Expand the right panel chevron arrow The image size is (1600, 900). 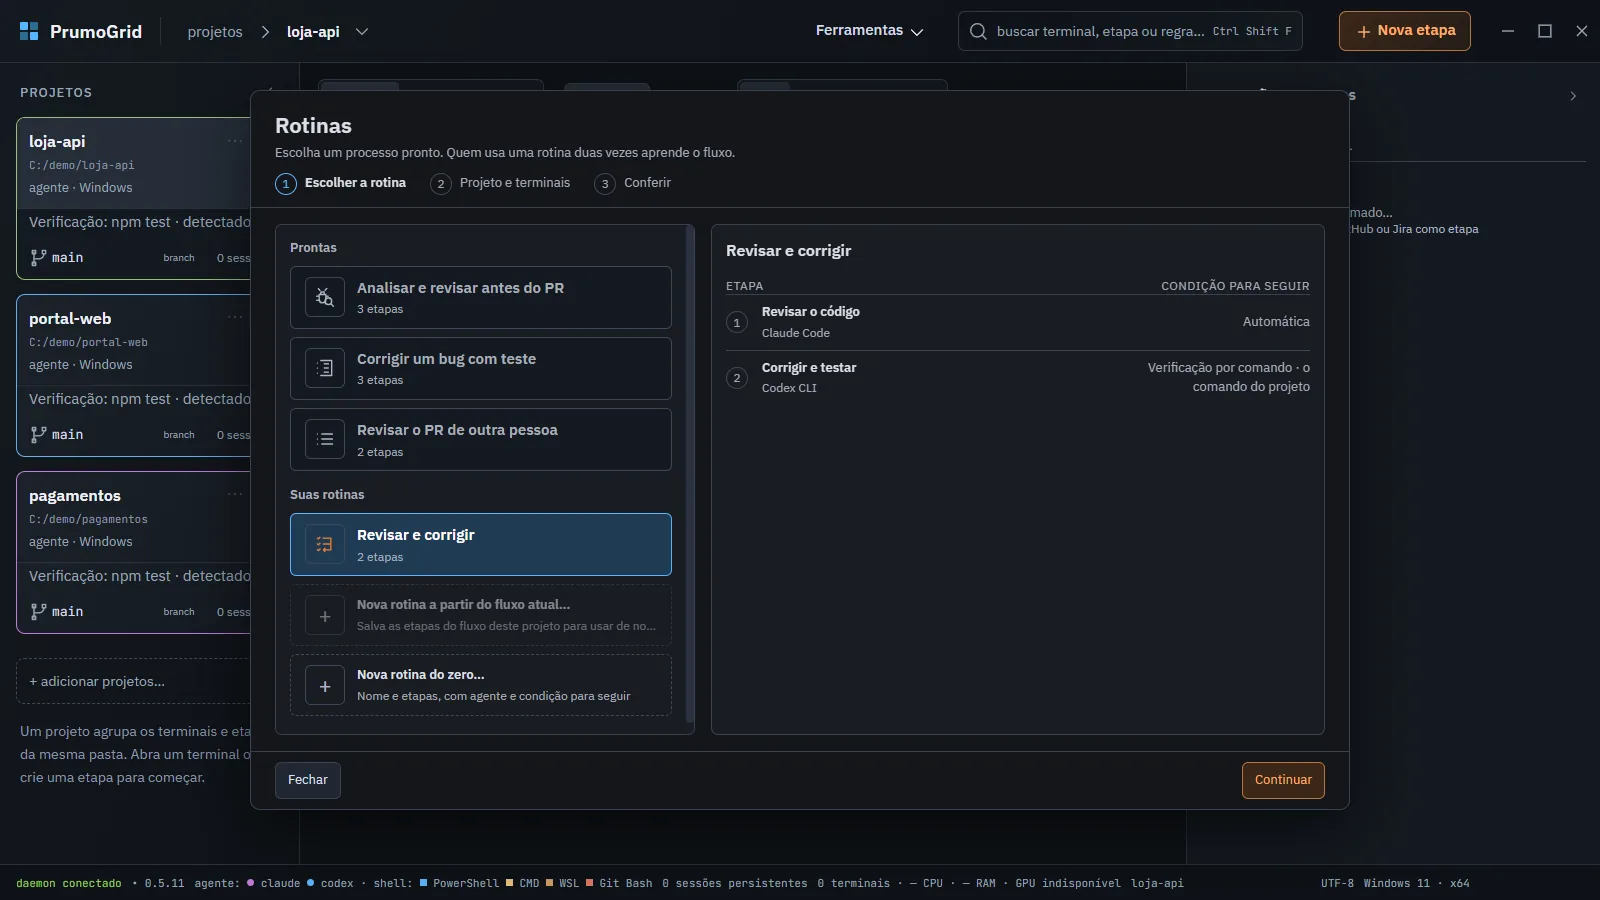click(1573, 96)
